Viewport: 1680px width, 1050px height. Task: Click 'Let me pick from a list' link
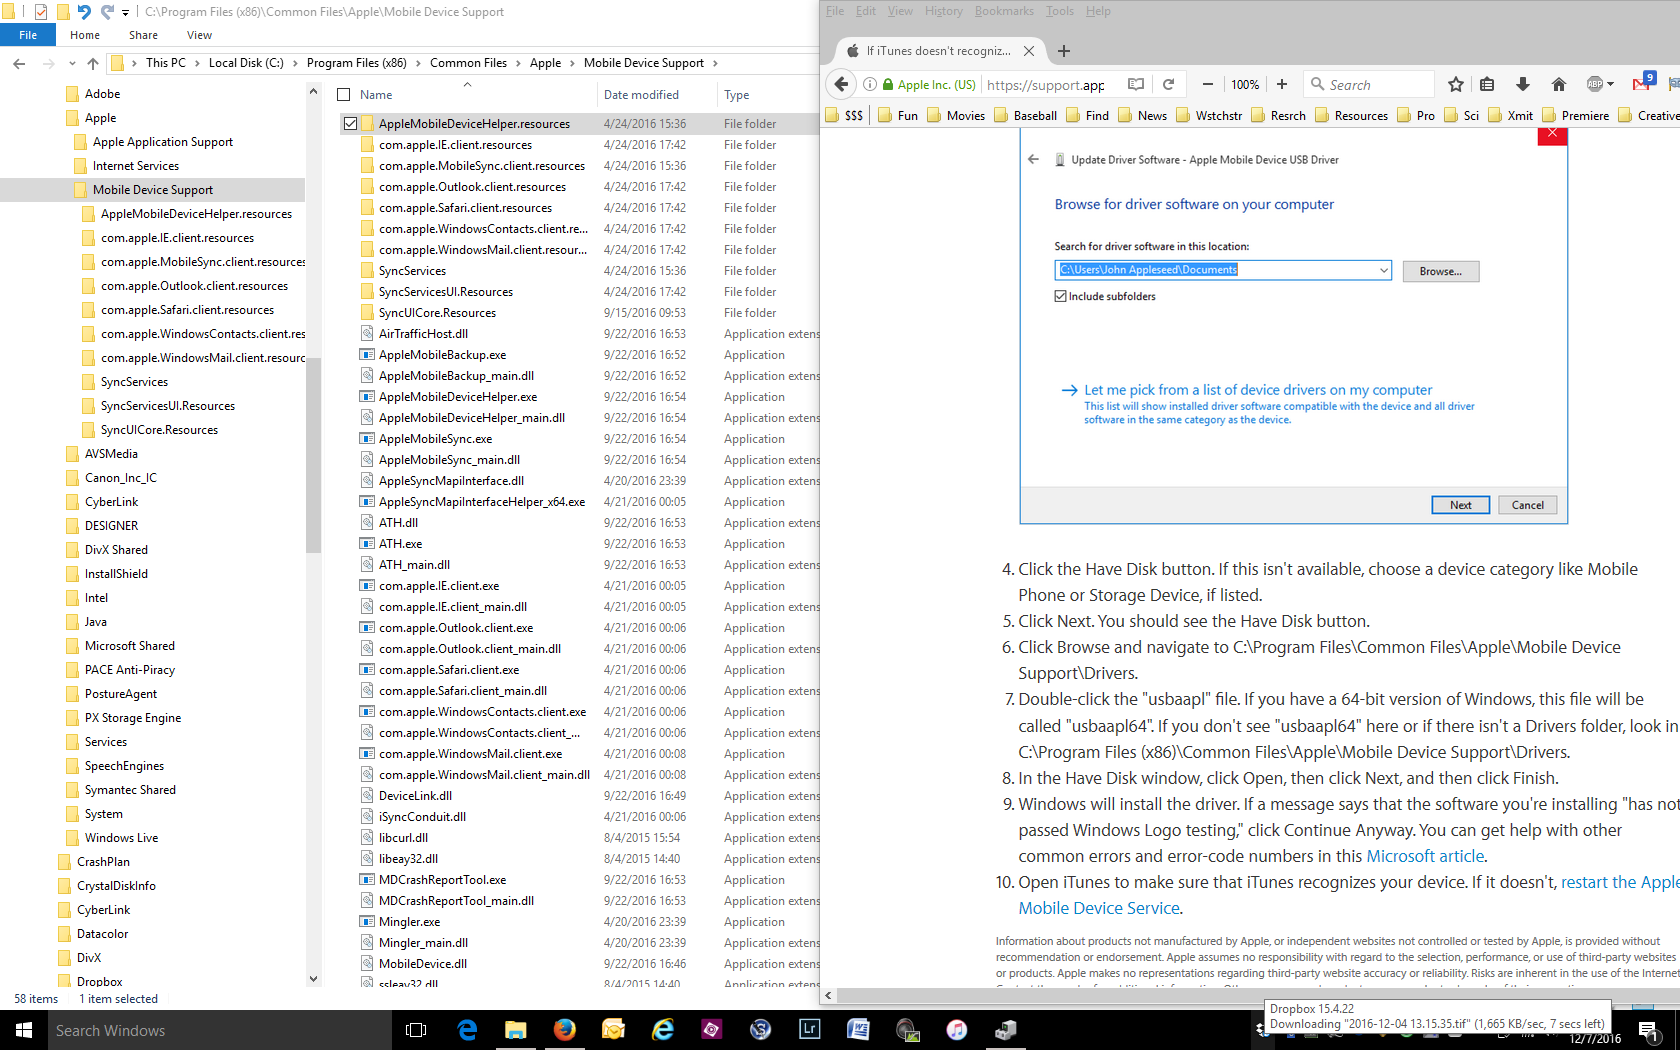1258,390
